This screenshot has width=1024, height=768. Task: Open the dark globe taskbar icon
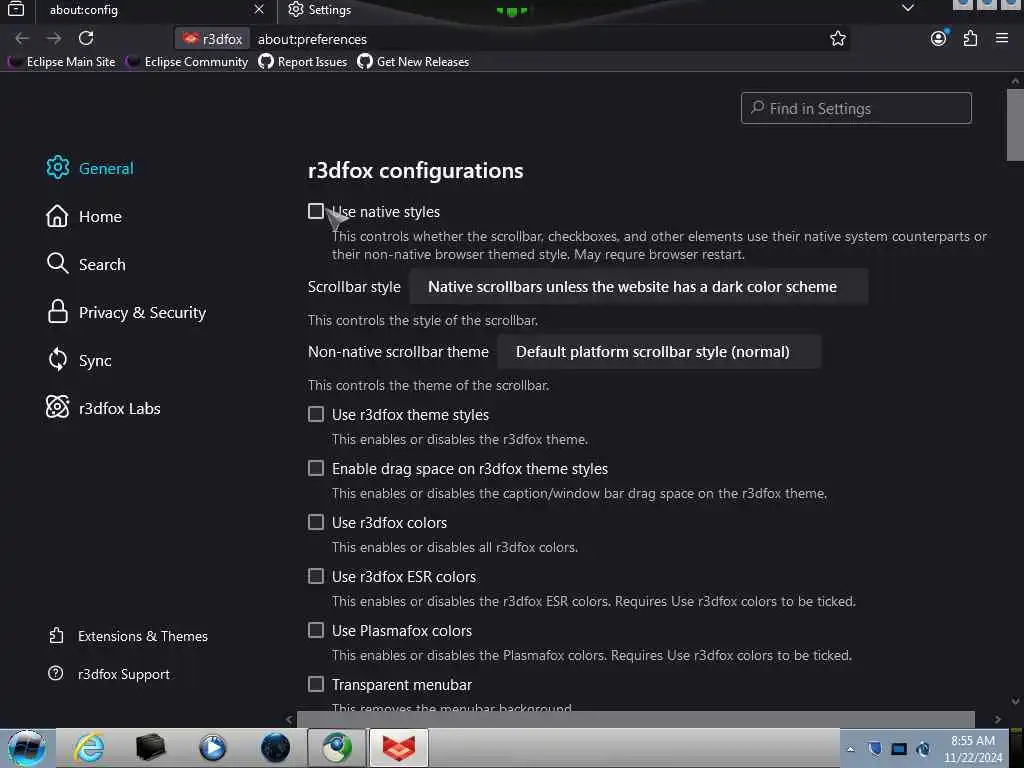[x=275, y=748]
